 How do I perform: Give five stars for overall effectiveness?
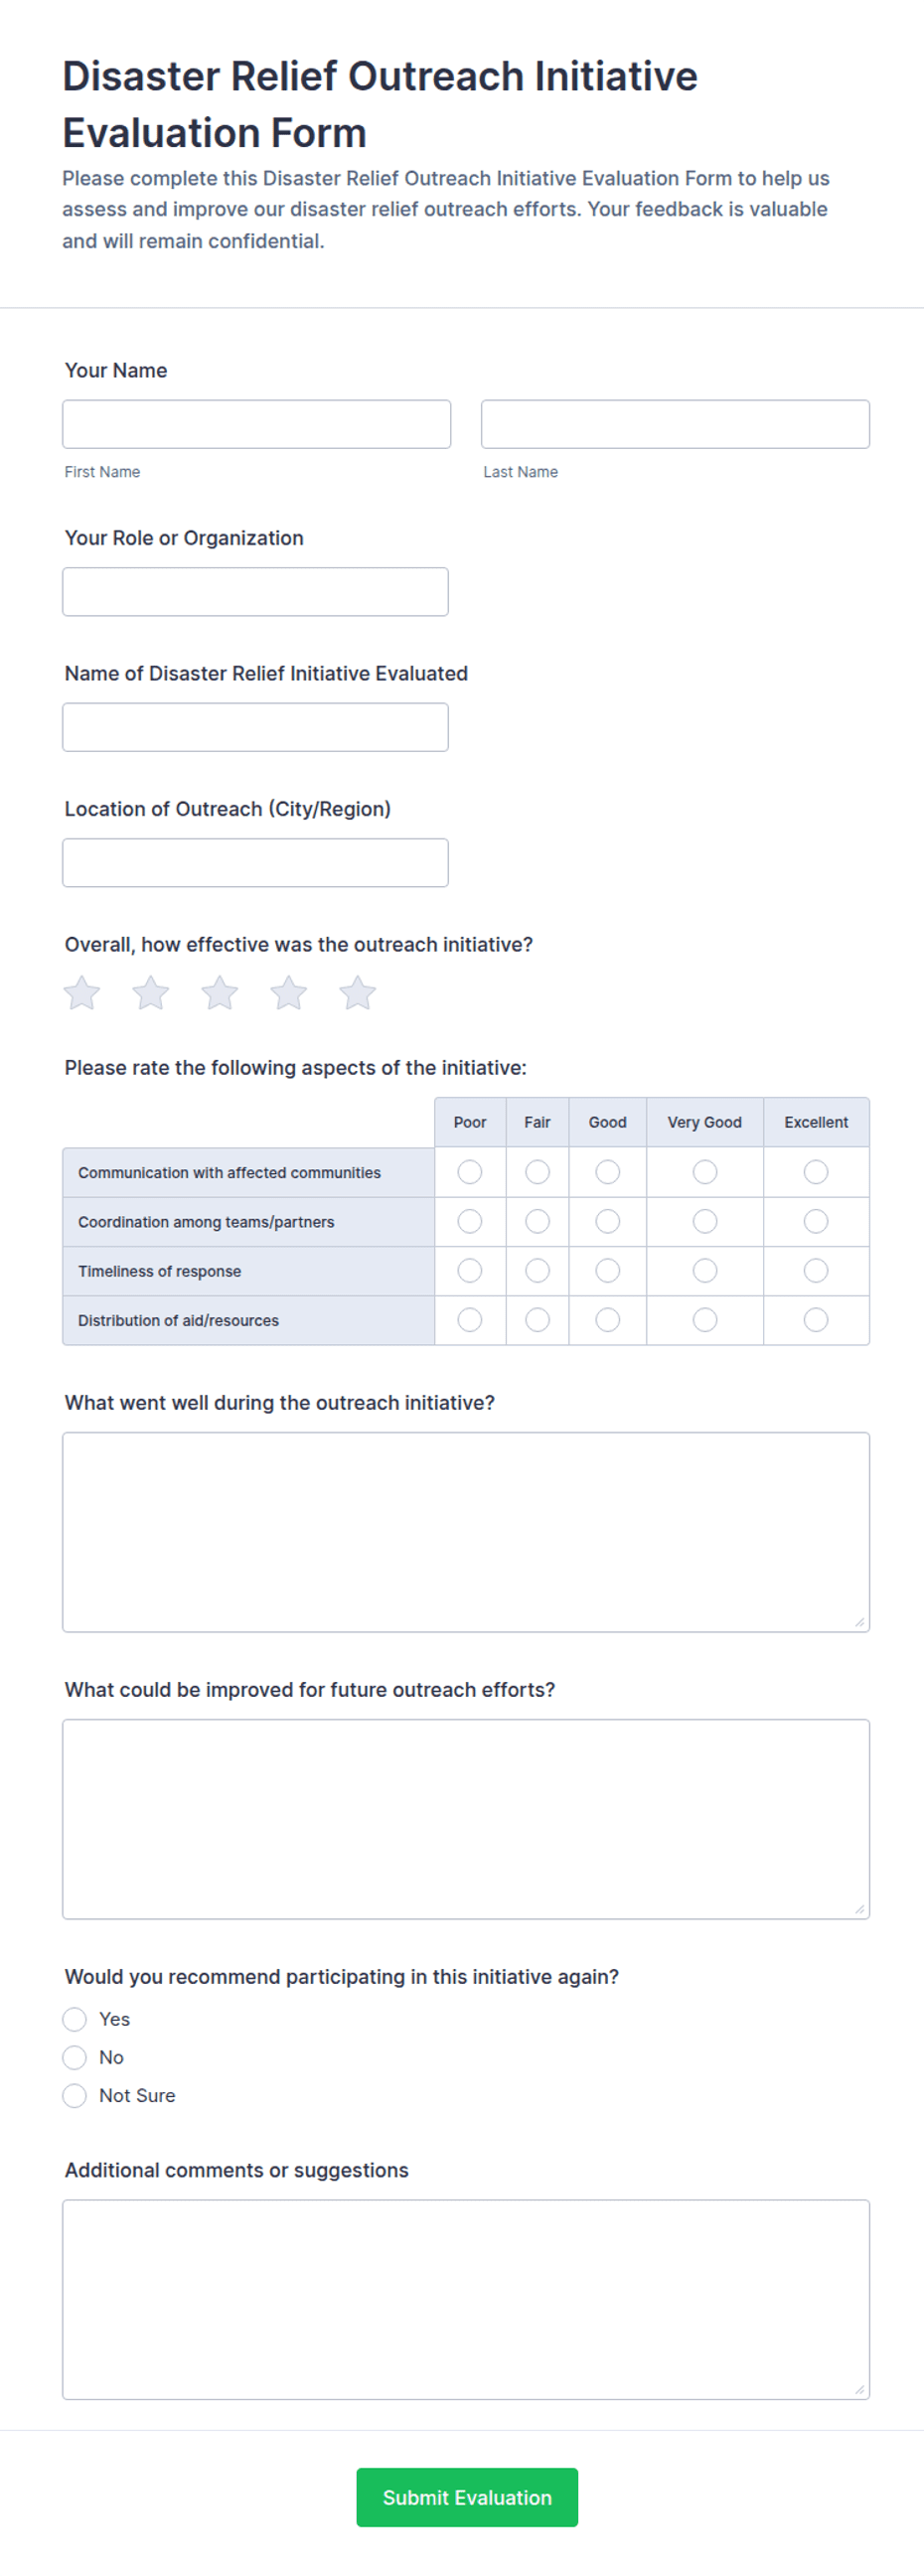(x=357, y=993)
